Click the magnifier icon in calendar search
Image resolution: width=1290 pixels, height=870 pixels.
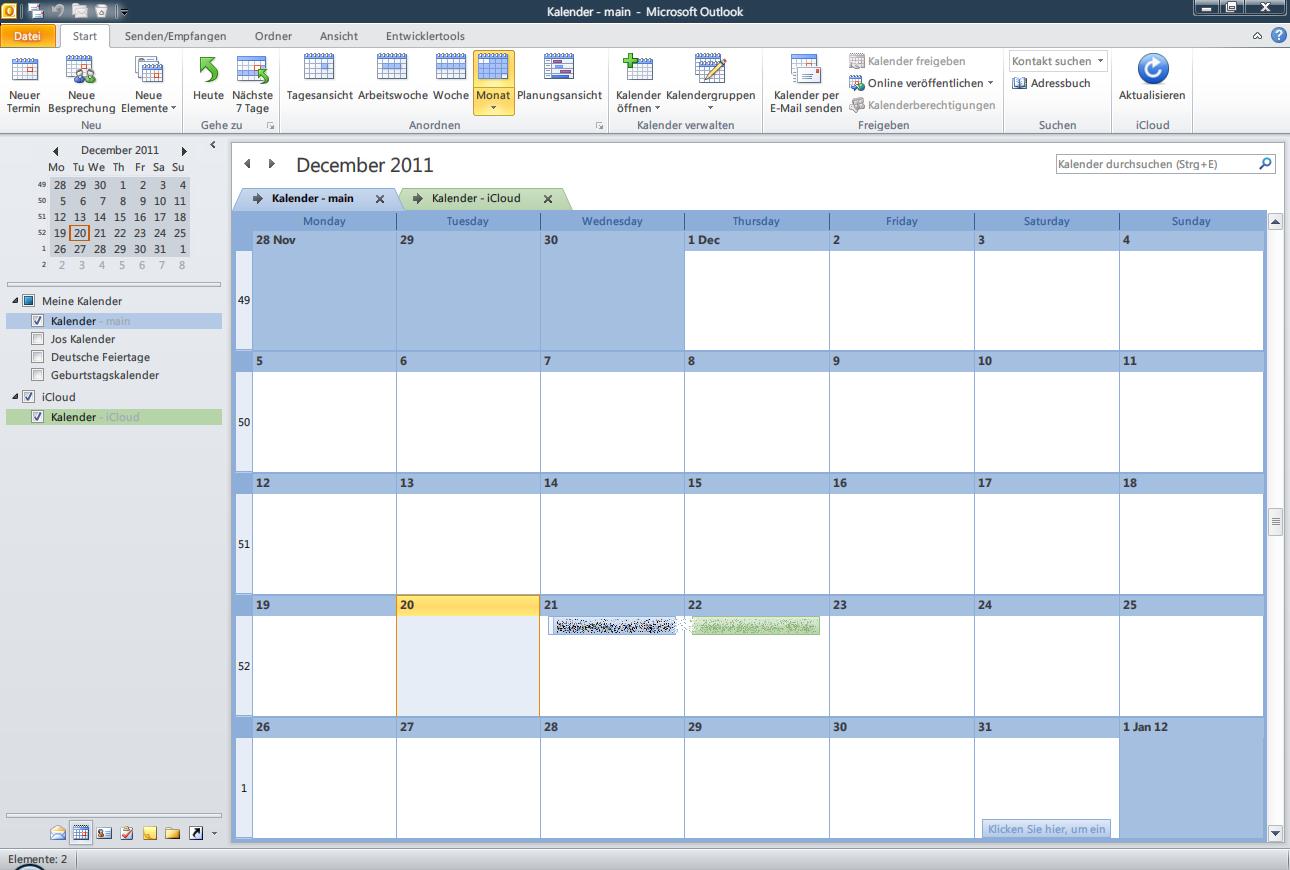point(1265,163)
